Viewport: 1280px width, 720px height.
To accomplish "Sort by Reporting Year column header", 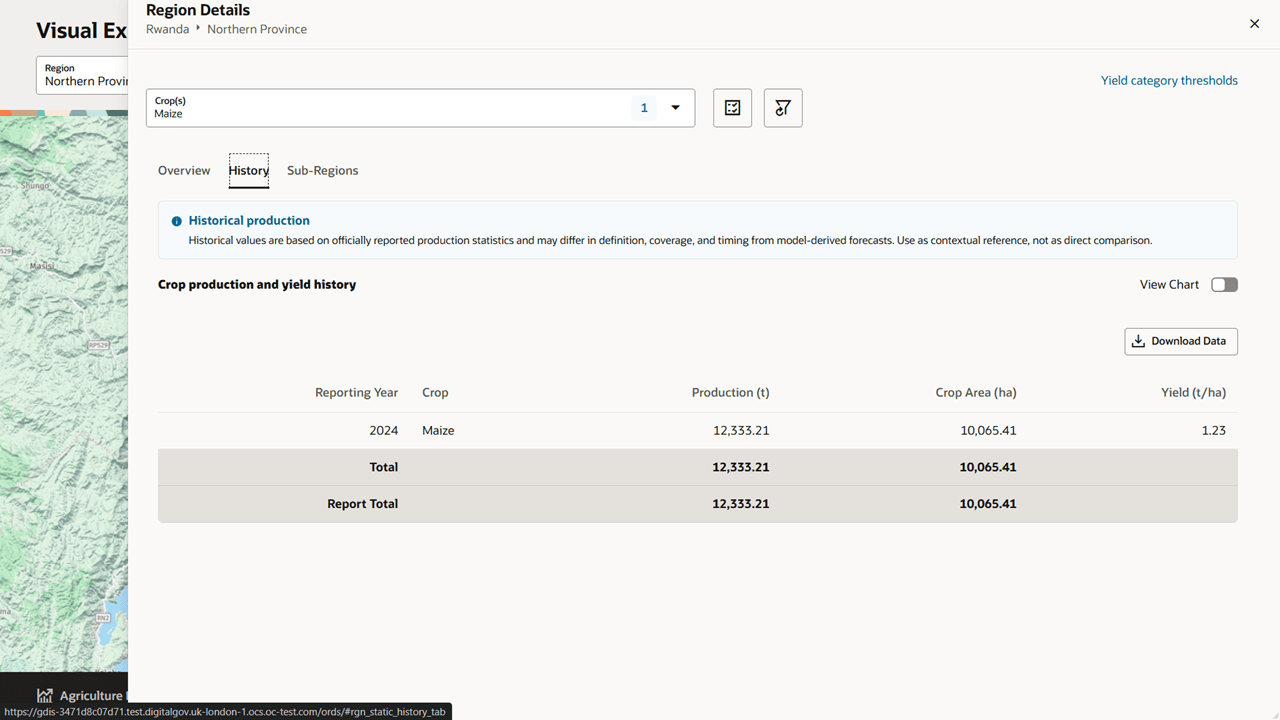I will (x=356, y=392).
